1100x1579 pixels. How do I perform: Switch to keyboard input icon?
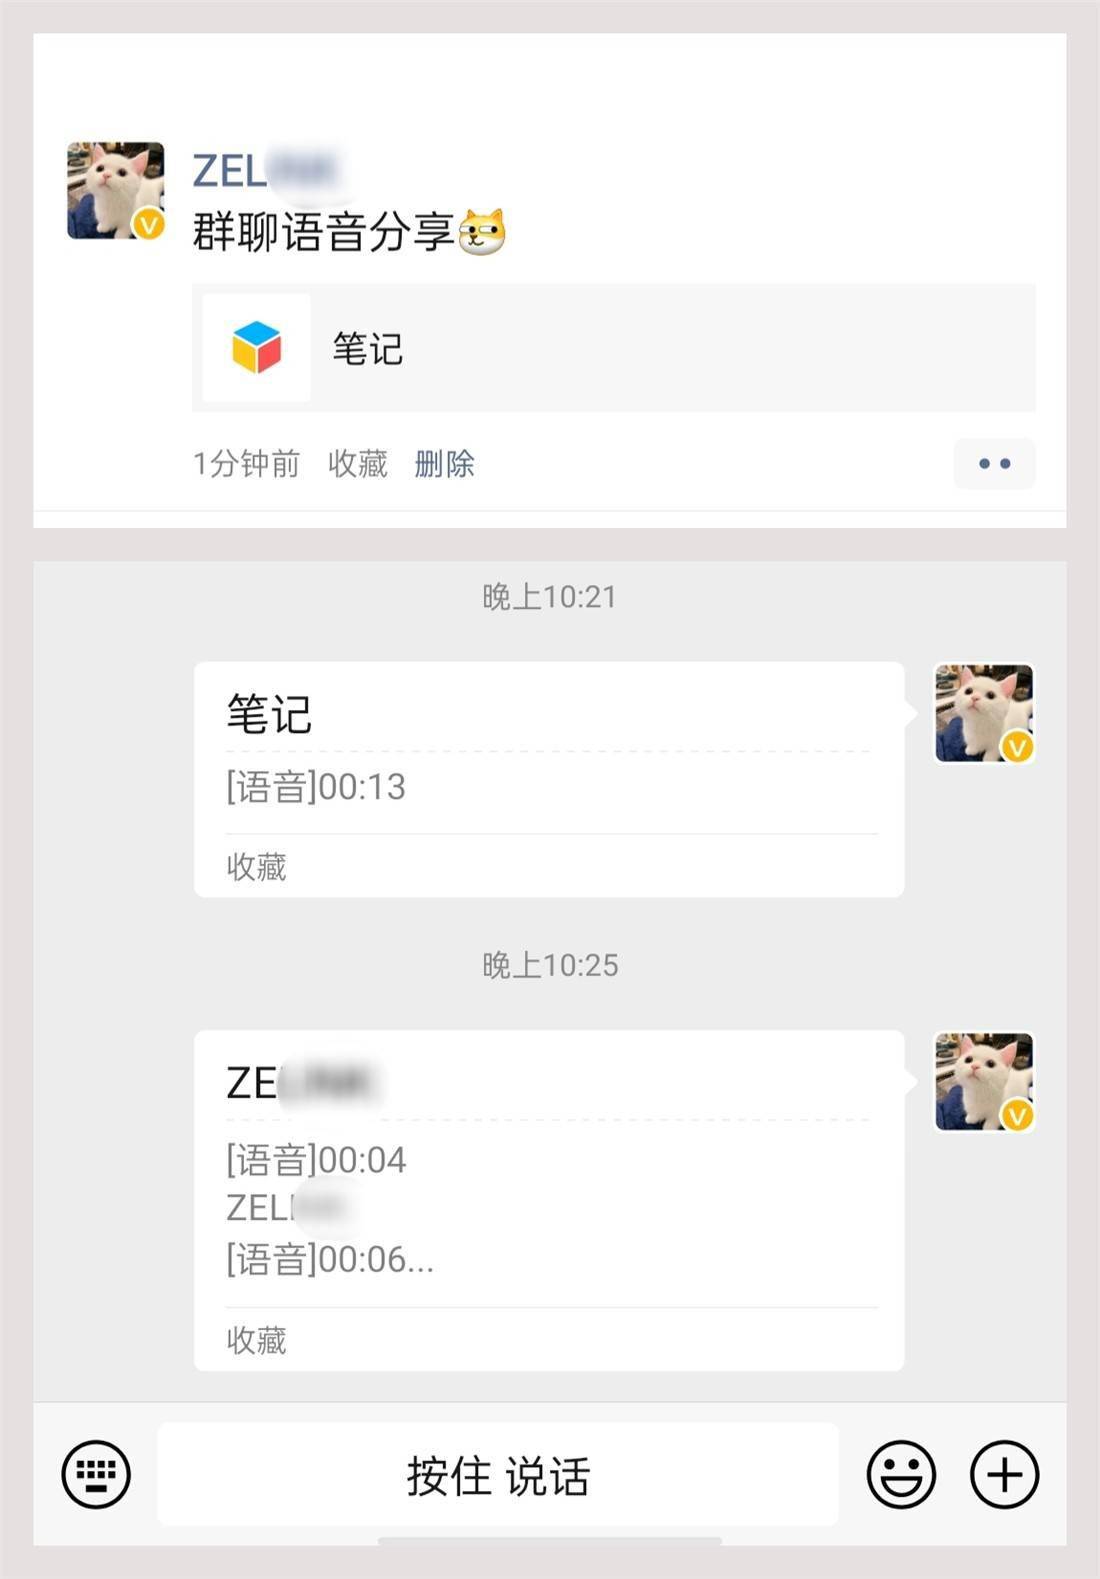[x=96, y=1473]
